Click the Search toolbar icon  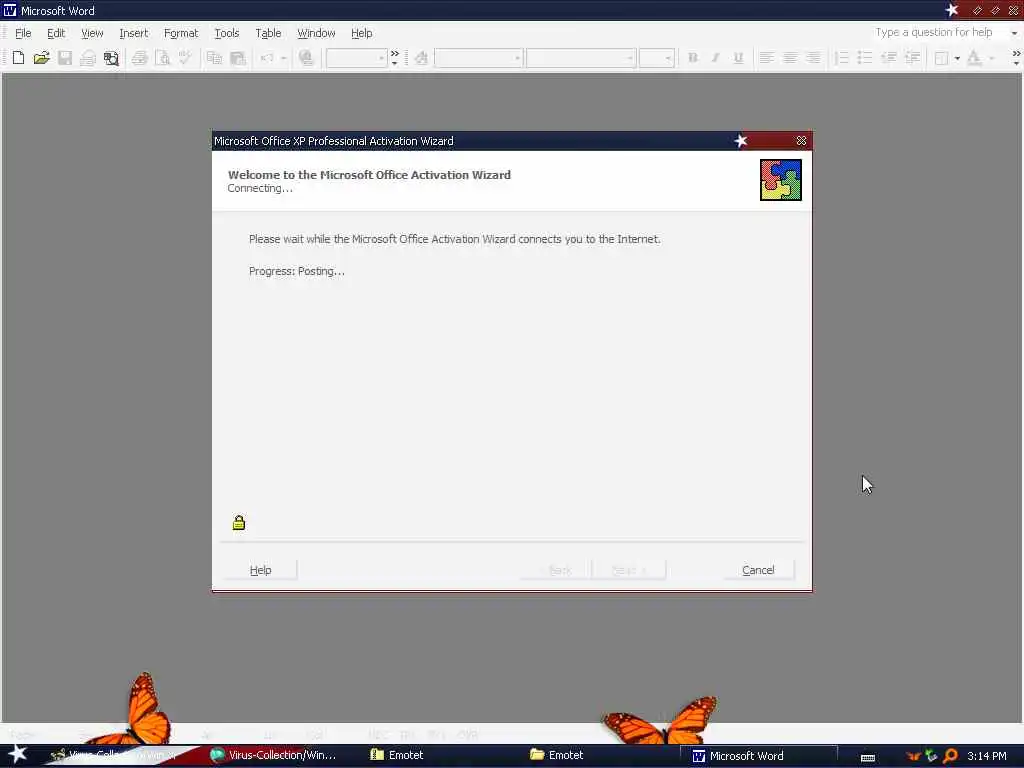(x=112, y=58)
